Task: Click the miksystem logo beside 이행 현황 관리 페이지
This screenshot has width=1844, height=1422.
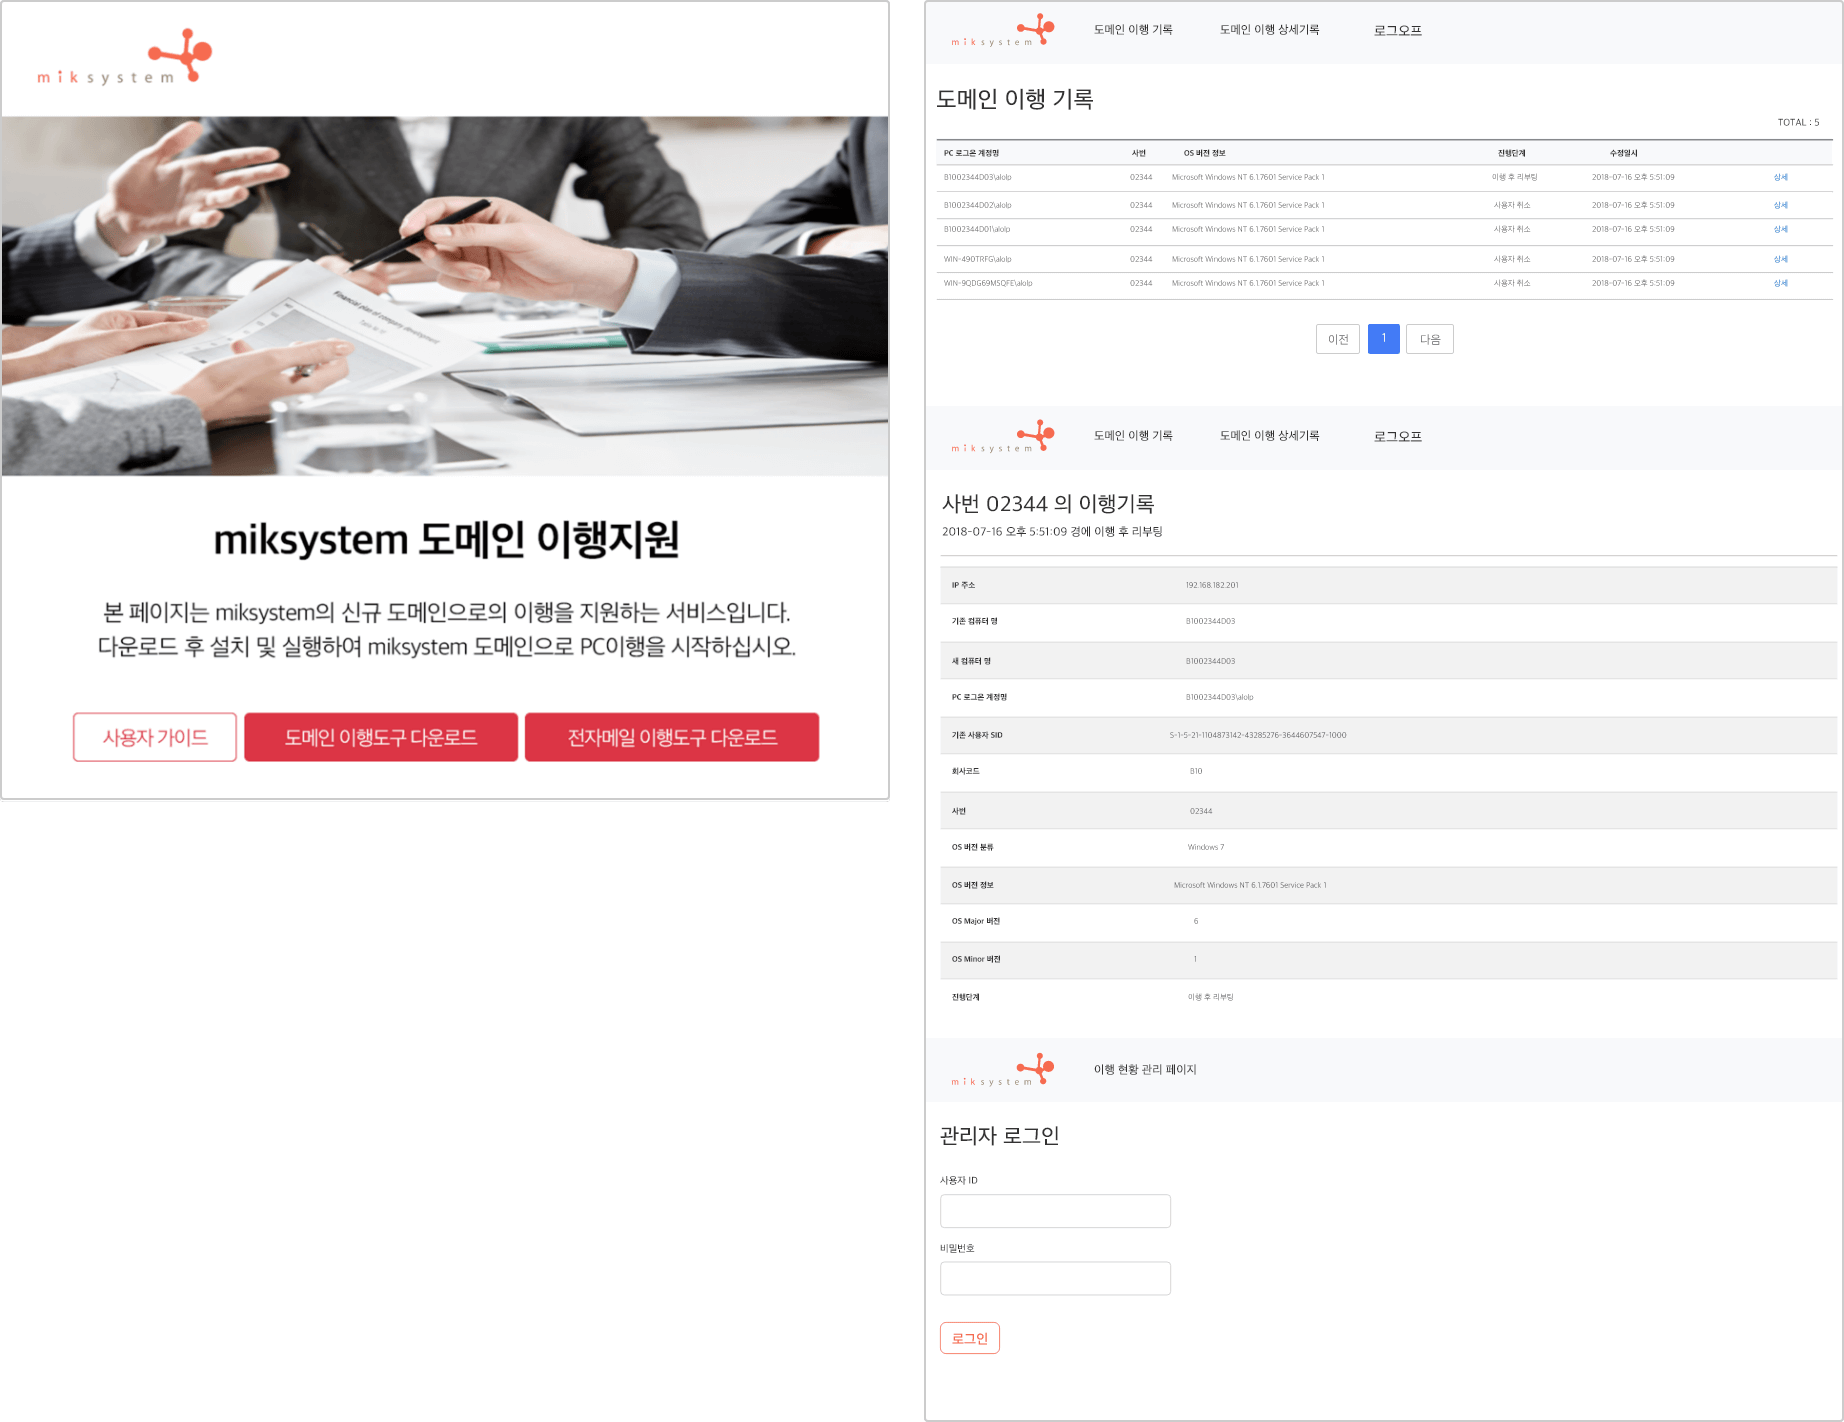Action: [1002, 1070]
